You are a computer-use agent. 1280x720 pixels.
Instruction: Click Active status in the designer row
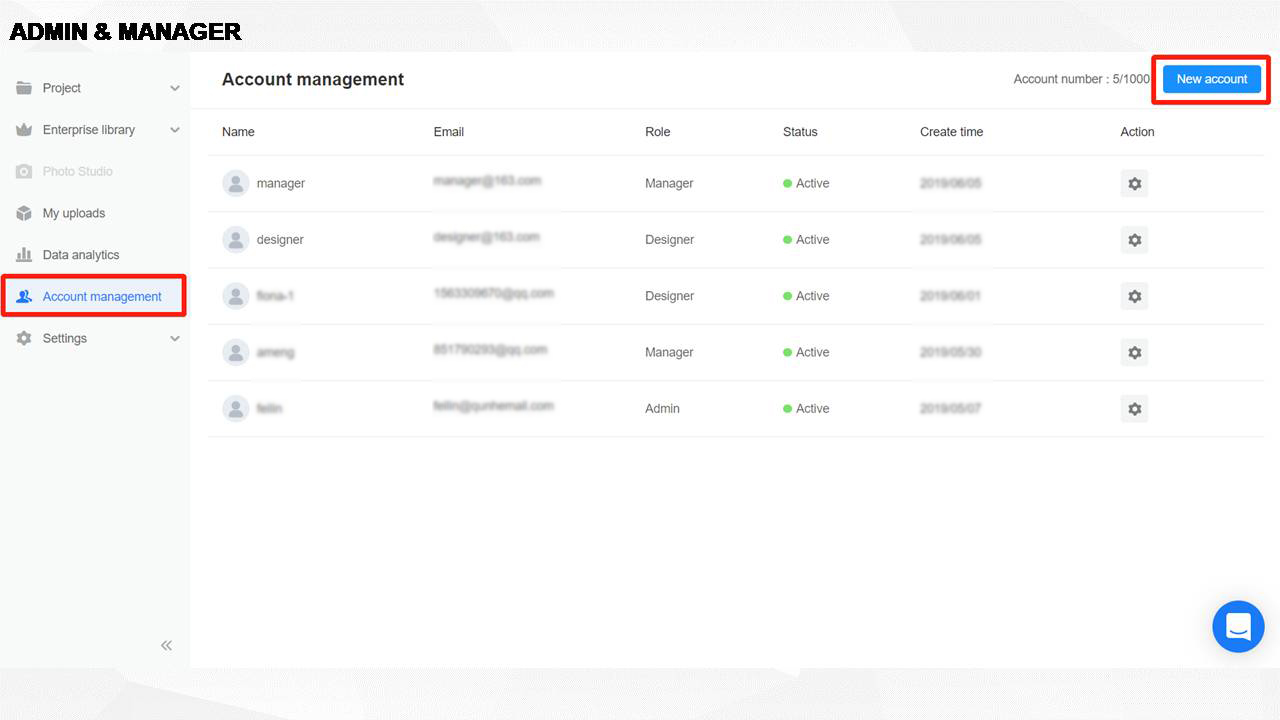coord(806,240)
